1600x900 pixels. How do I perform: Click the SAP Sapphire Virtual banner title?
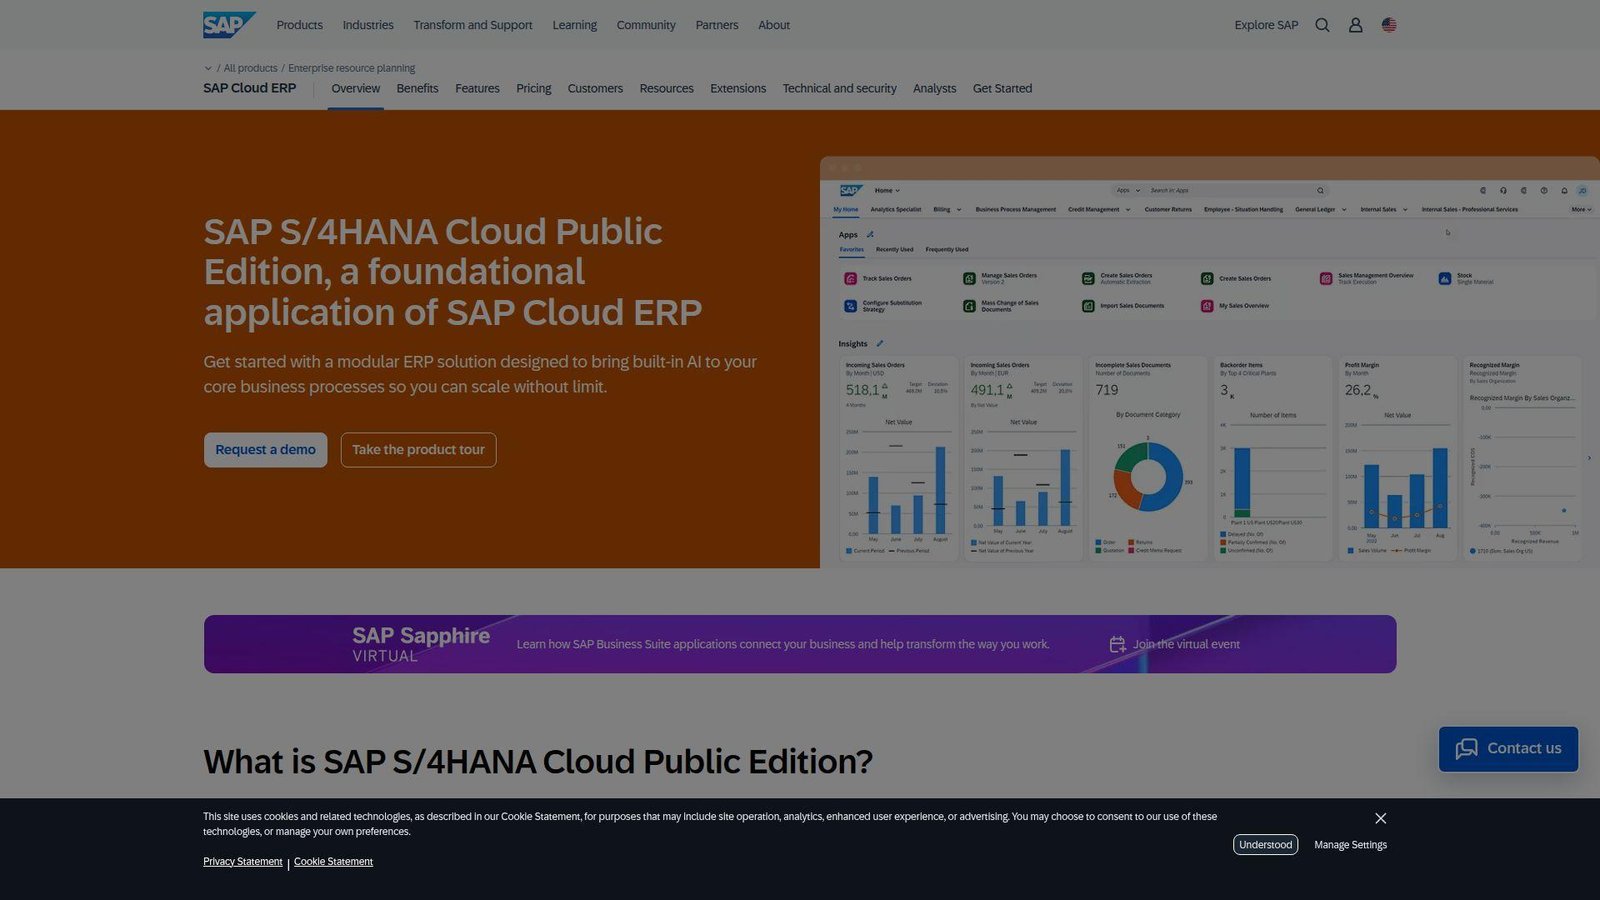(421, 644)
